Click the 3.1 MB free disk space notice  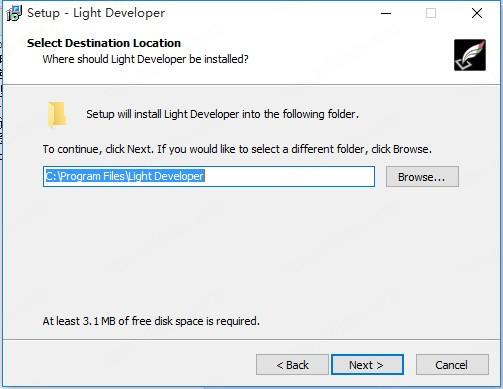pyautogui.click(x=151, y=321)
